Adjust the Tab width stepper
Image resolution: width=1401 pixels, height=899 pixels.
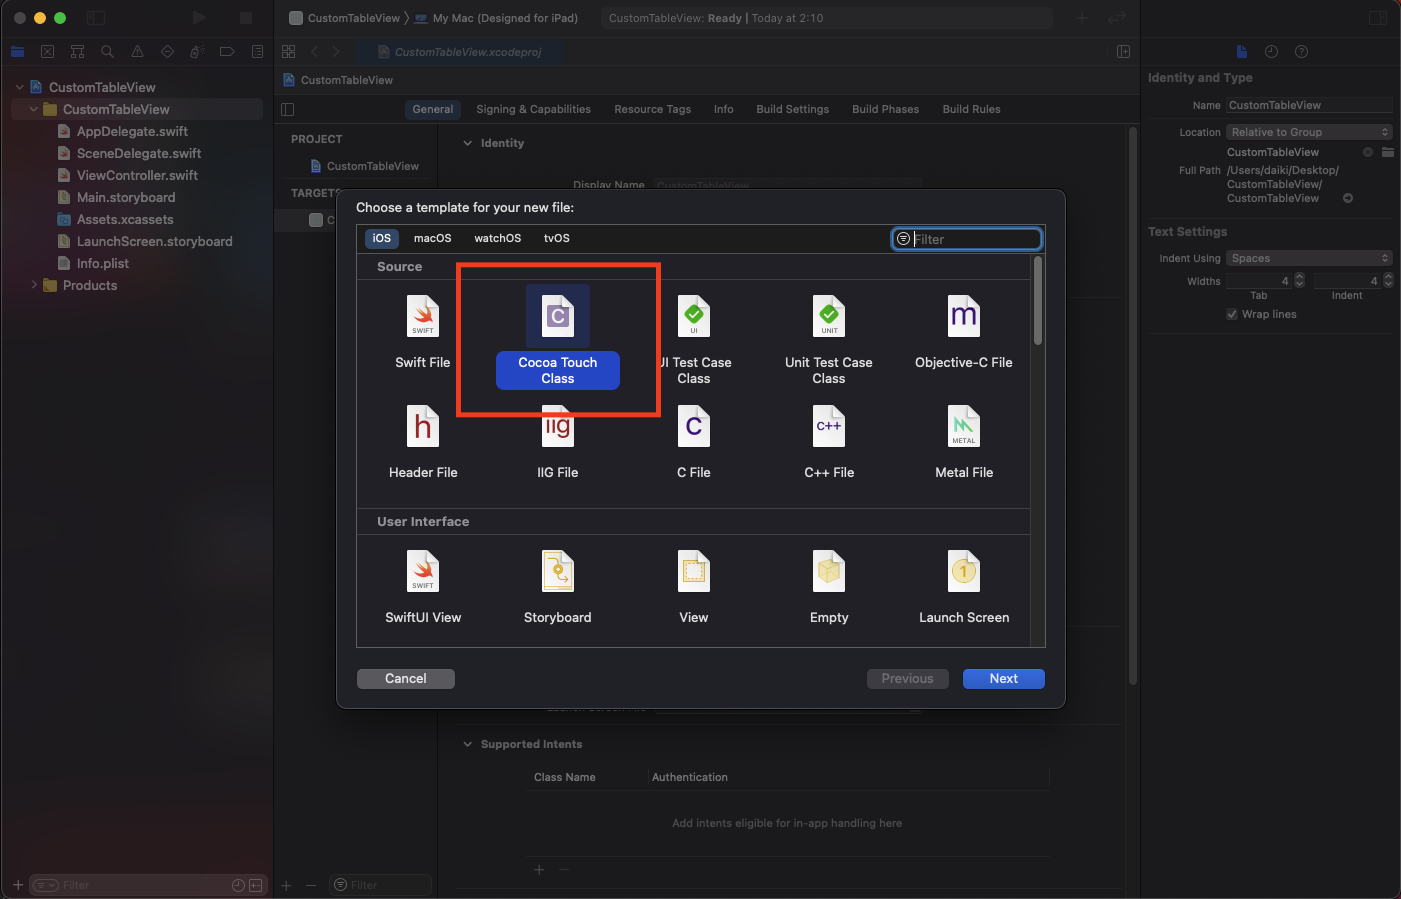click(1299, 280)
